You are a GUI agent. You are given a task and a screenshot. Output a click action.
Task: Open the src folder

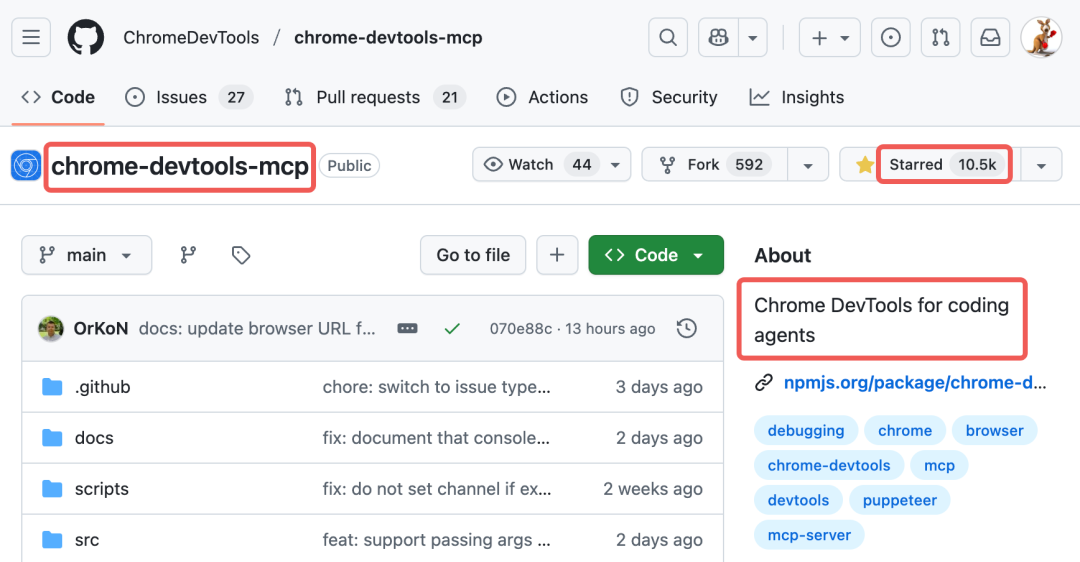click(87, 540)
